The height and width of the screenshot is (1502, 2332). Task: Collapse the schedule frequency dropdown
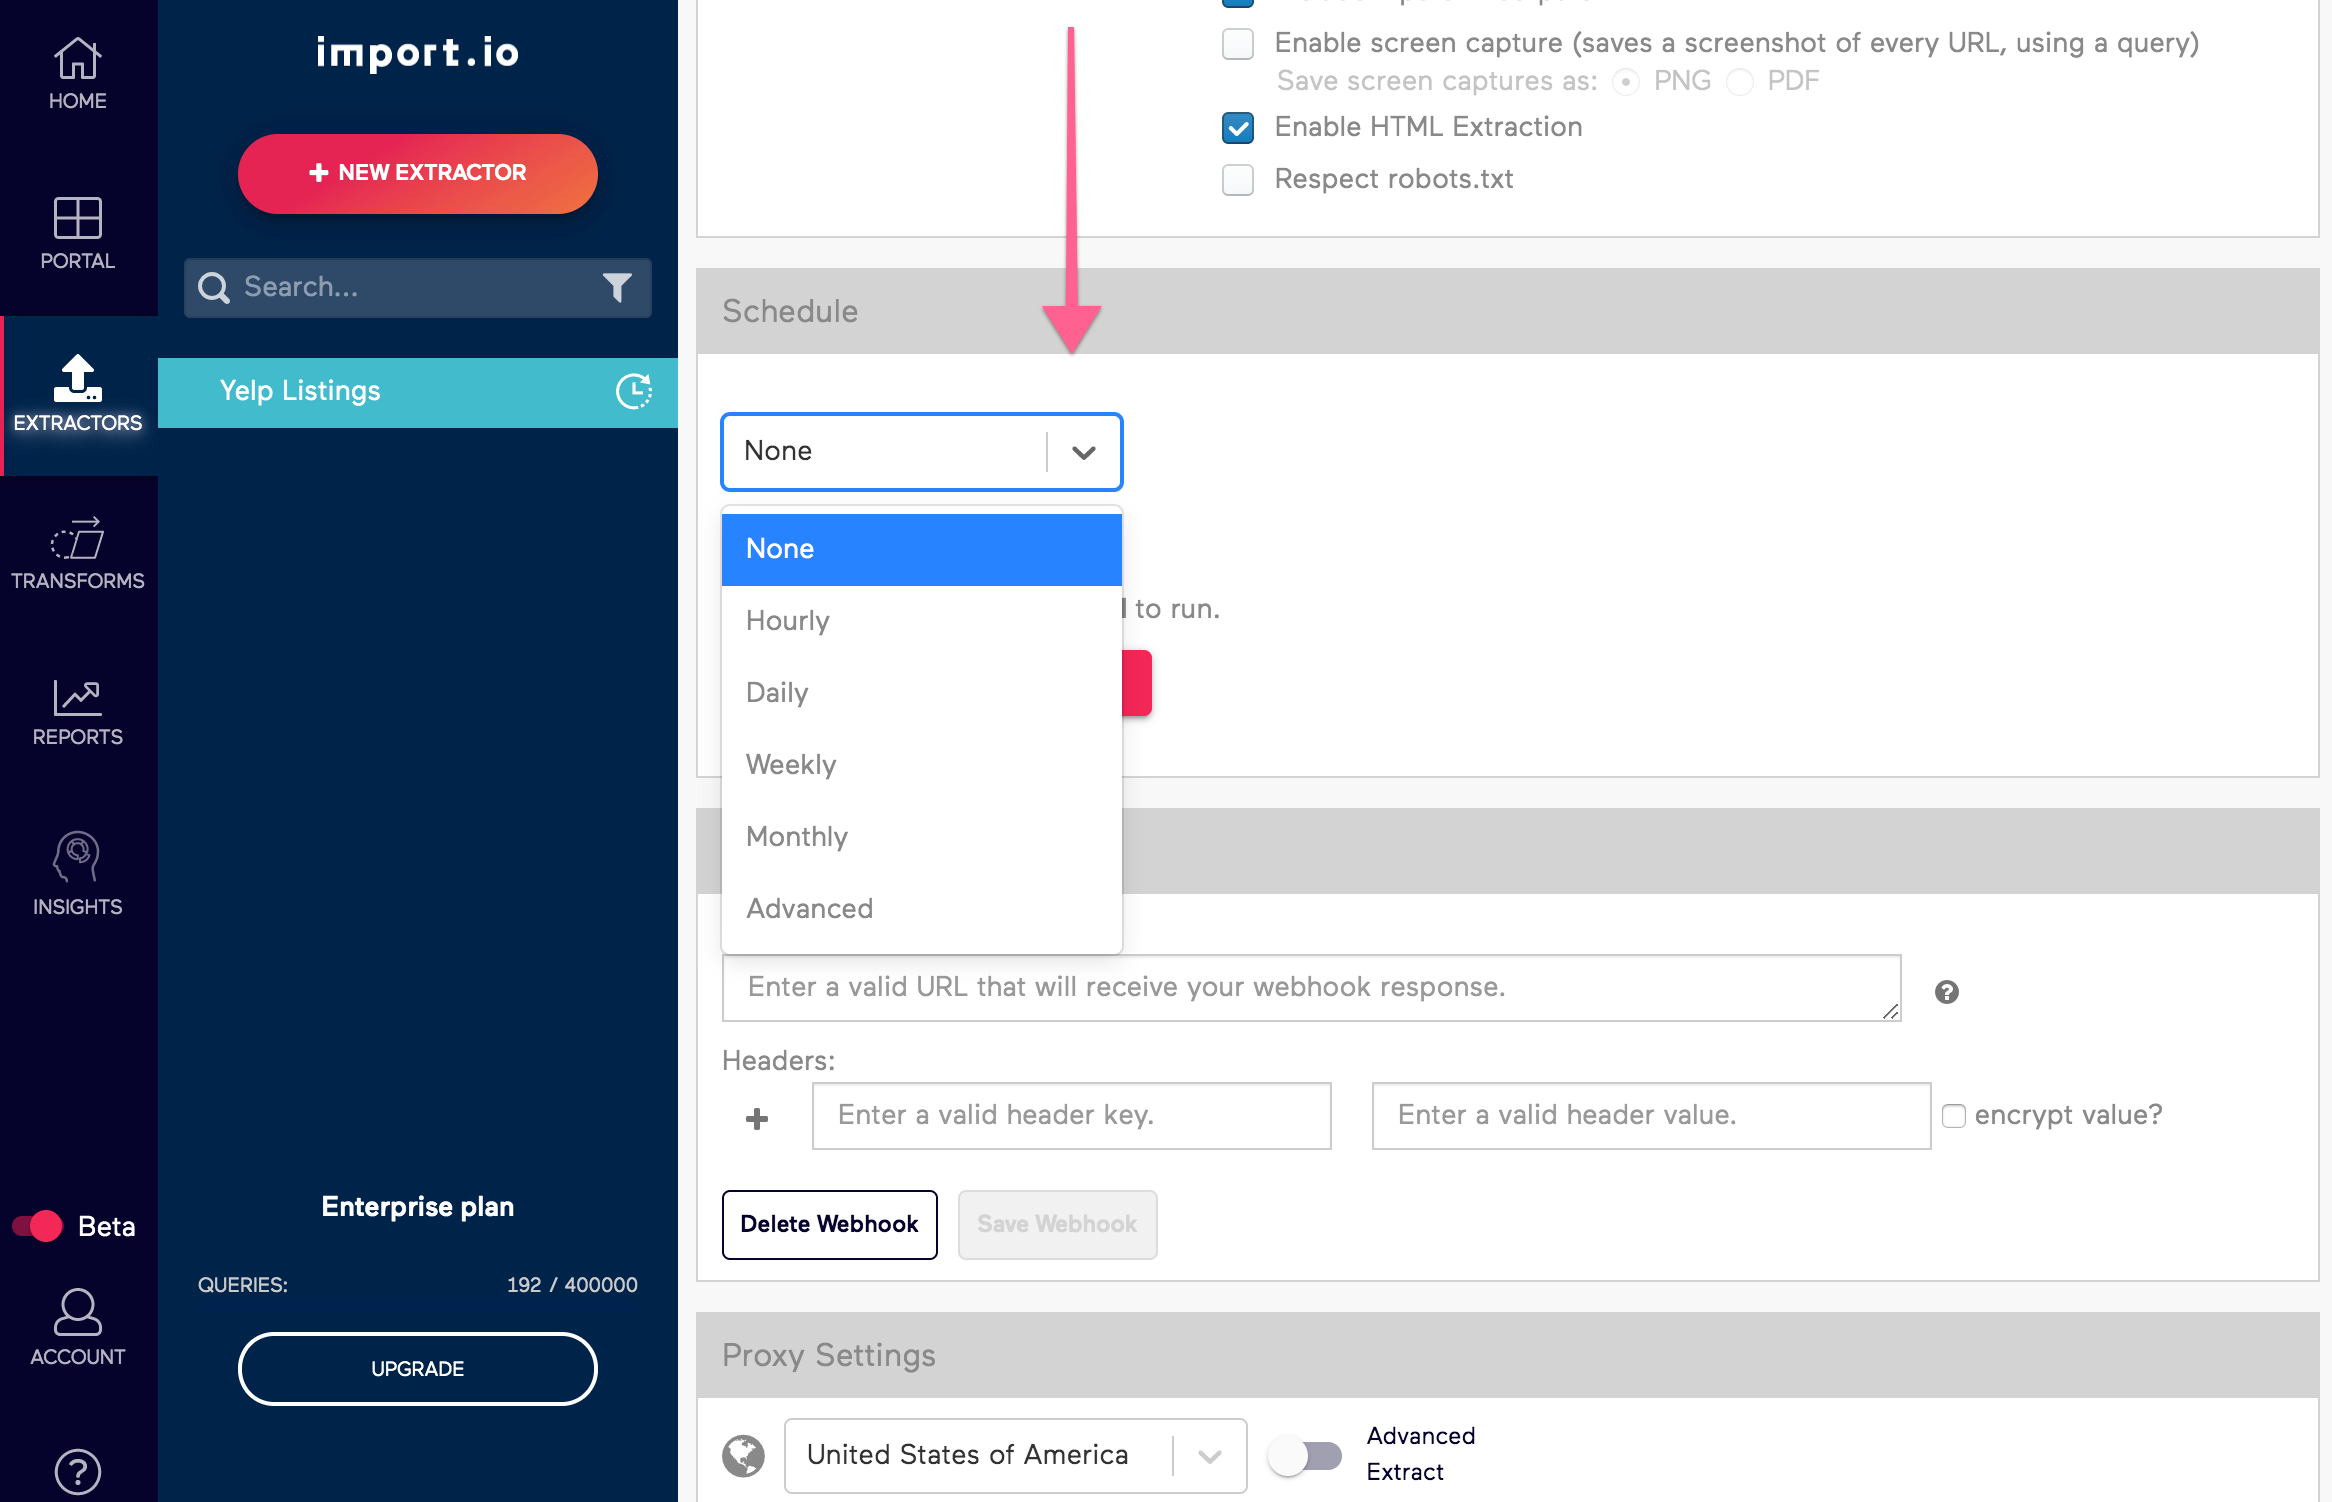click(x=1083, y=452)
